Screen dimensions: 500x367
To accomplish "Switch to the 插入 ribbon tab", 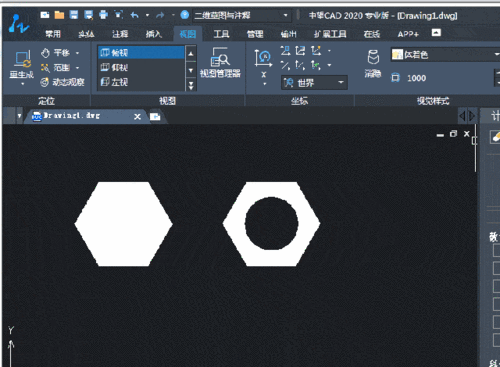I will (154, 34).
